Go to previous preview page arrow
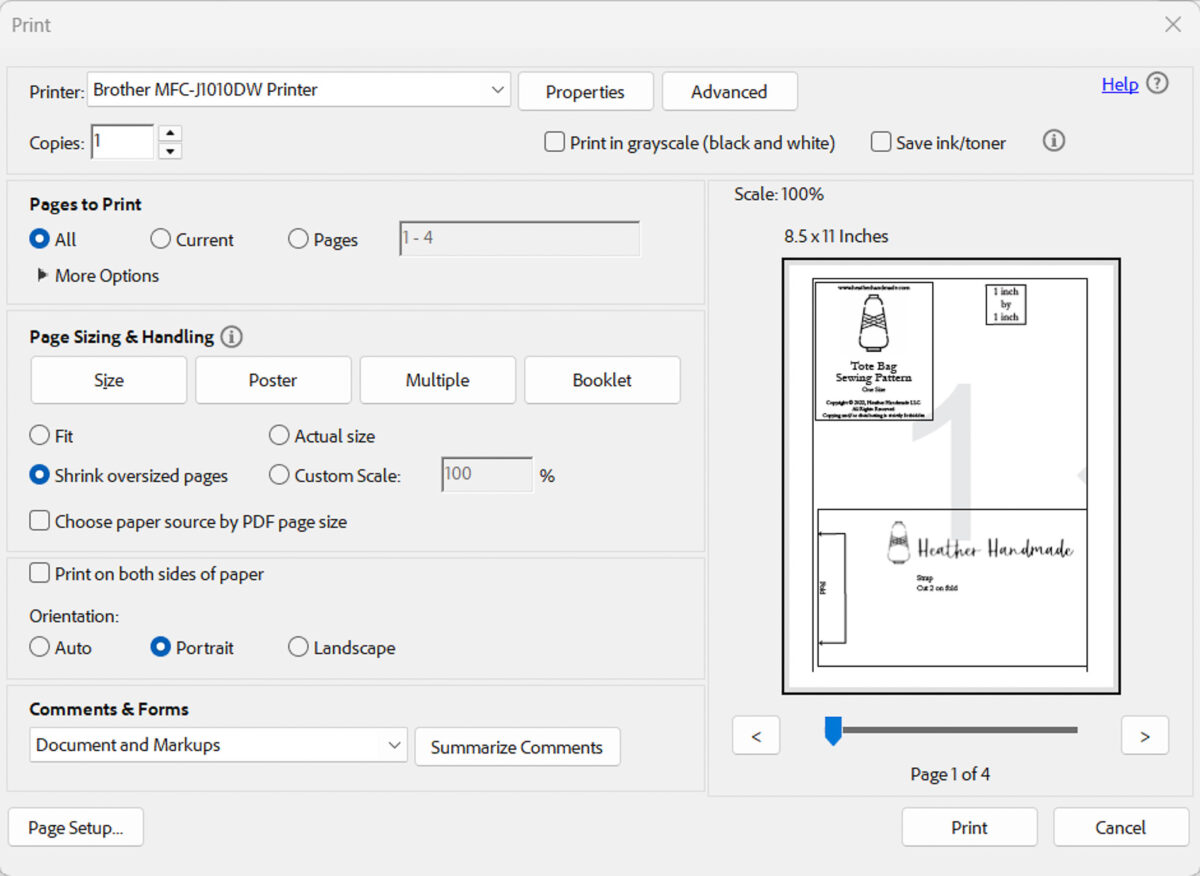The height and width of the screenshot is (876, 1200). 756,736
